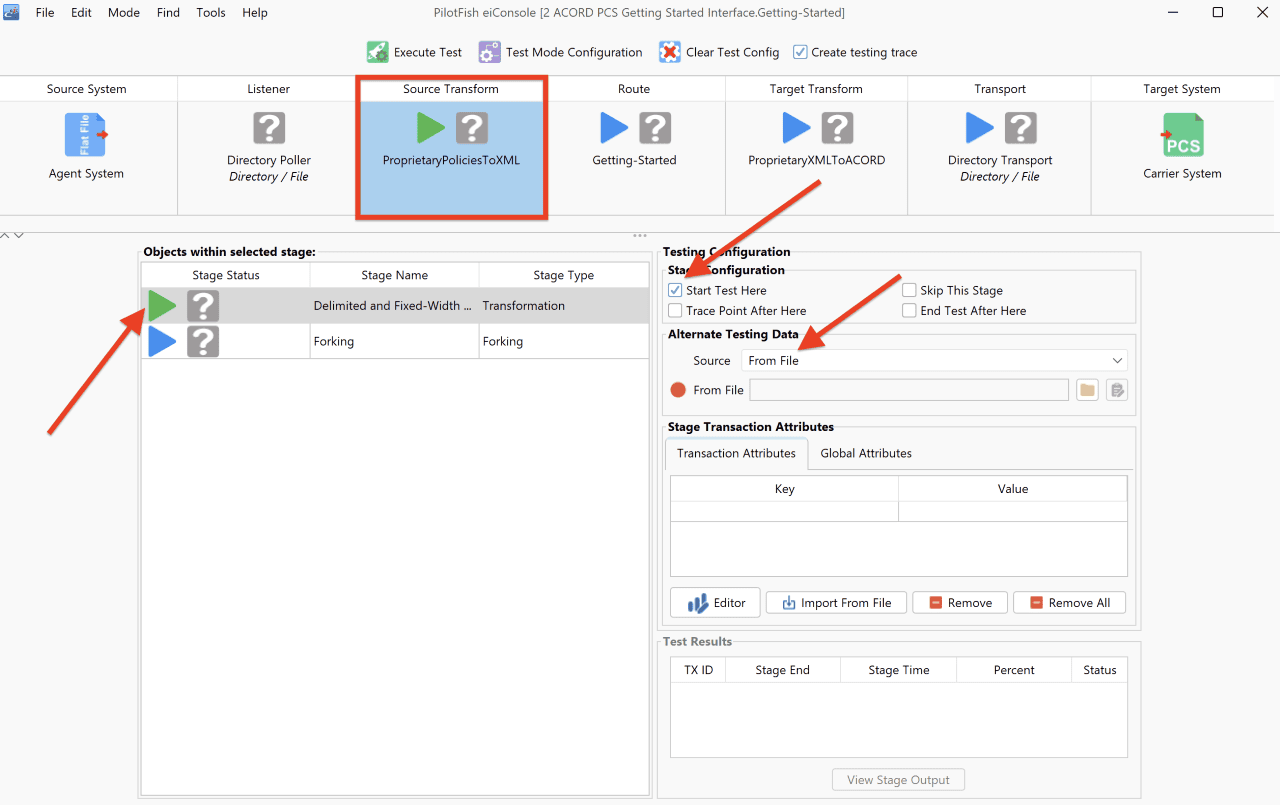Screen dimensions: 1280x805
Task: Click the Remove All button
Action: click(x=1069, y=603)
